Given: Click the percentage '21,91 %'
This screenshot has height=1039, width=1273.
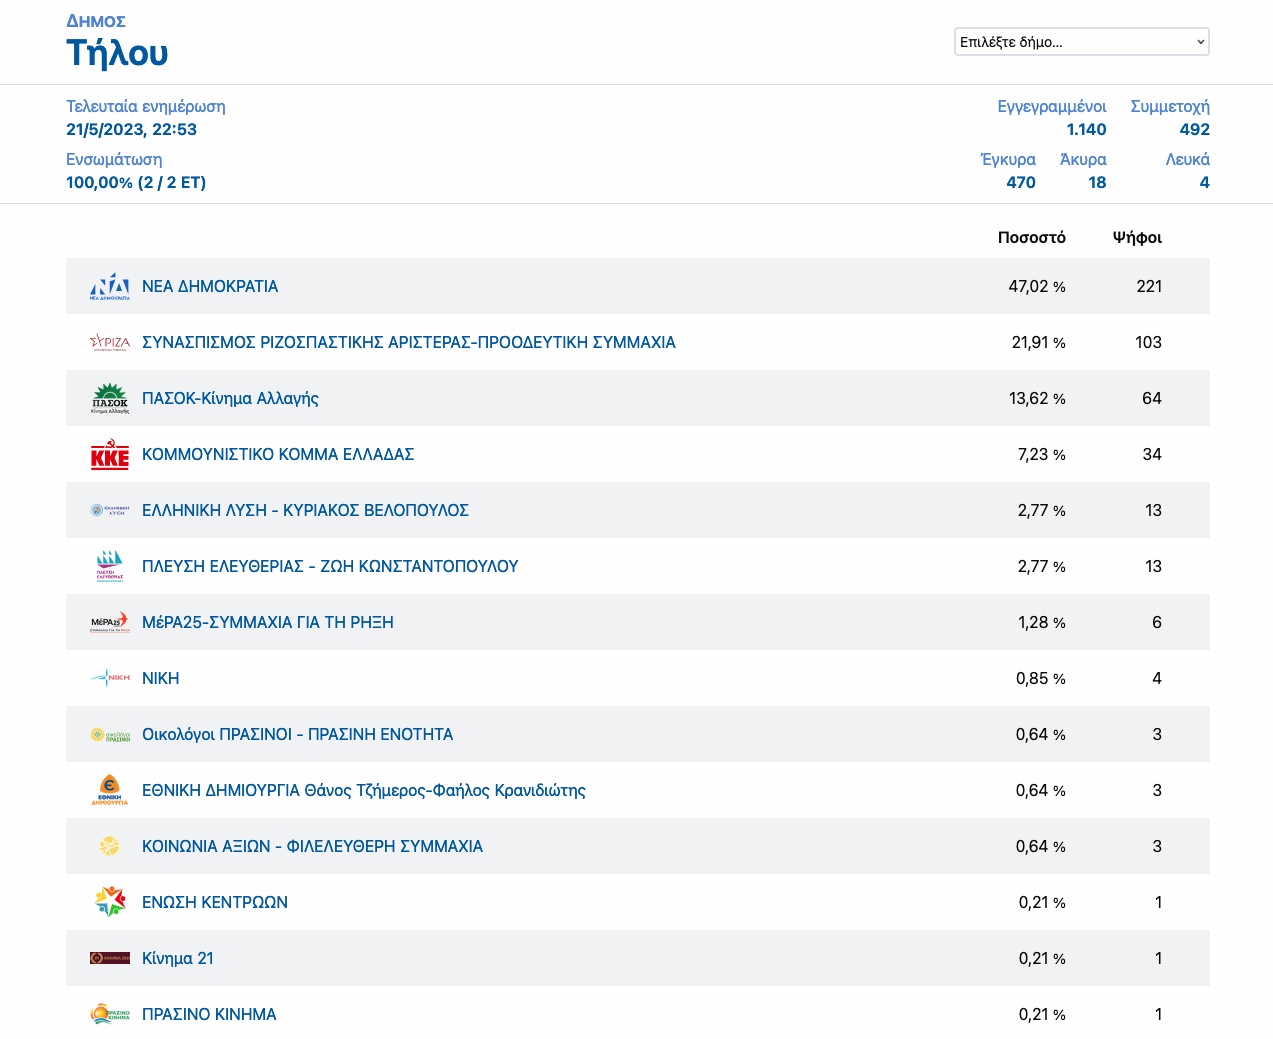Looking at the screenshot, I should [1039, 342].
